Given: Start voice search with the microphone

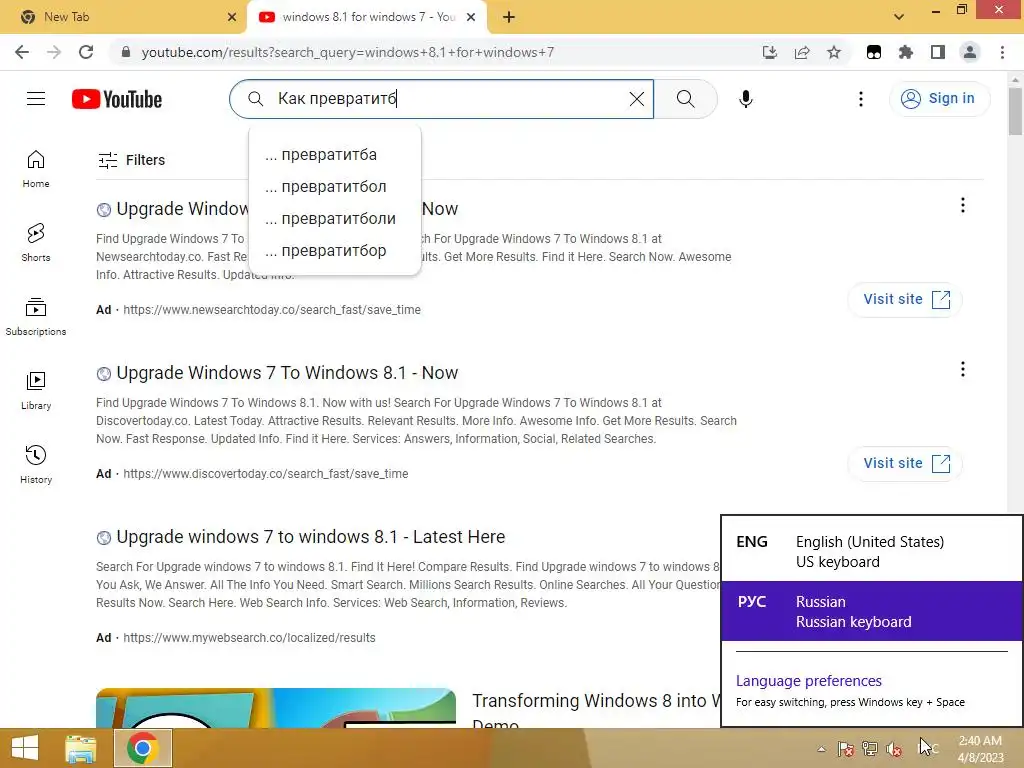Looking at the screenshot, I should [746, 99].
